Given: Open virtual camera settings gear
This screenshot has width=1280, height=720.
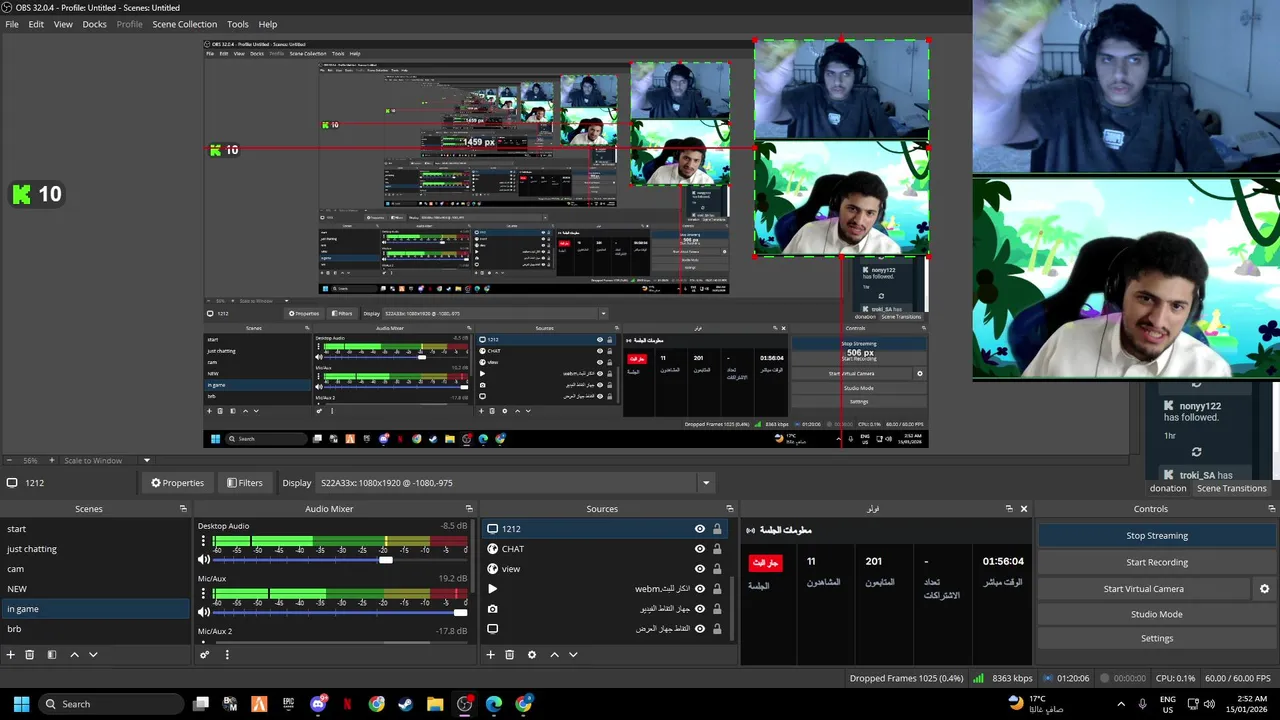Looking at the screenshot, I should pyautogui.click(x=1264, y=589).
